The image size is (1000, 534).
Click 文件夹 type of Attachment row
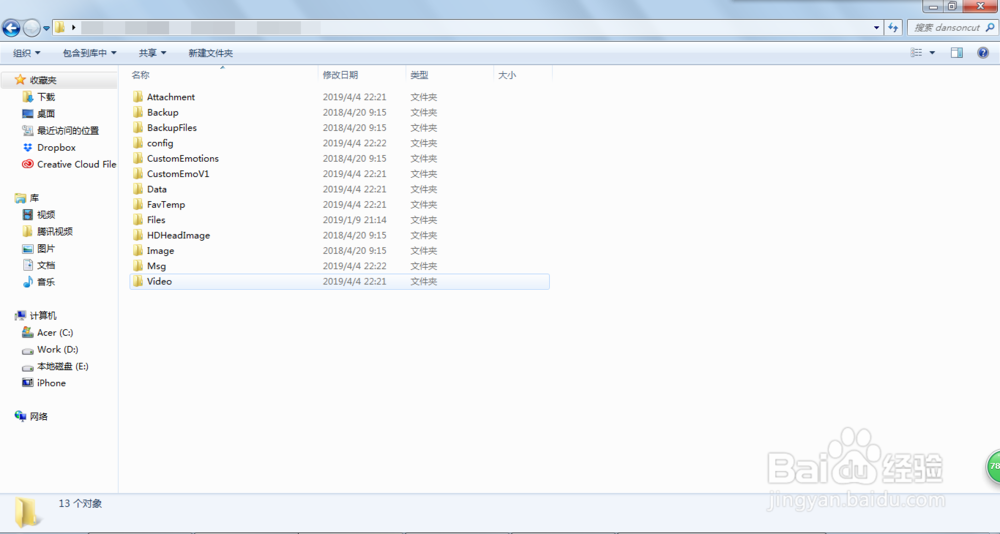tap(423, 97)
